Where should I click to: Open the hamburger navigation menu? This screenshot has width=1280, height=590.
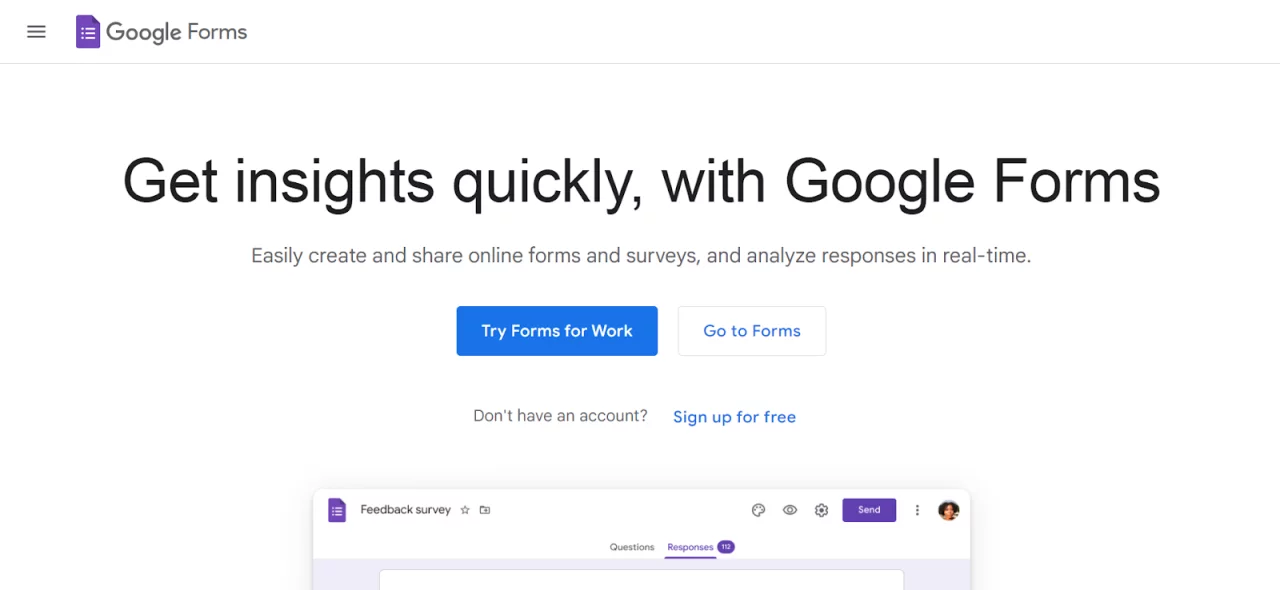coord(36,31)
